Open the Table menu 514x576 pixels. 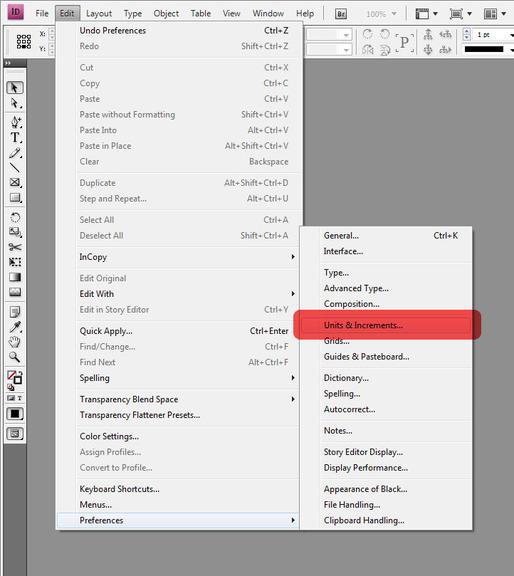tap(201, 14)
